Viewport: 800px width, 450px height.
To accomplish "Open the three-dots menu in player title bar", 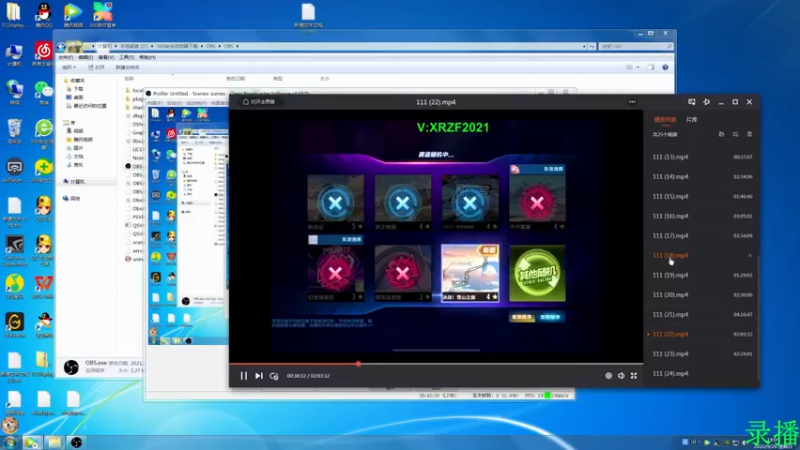I will pos(632,102).
